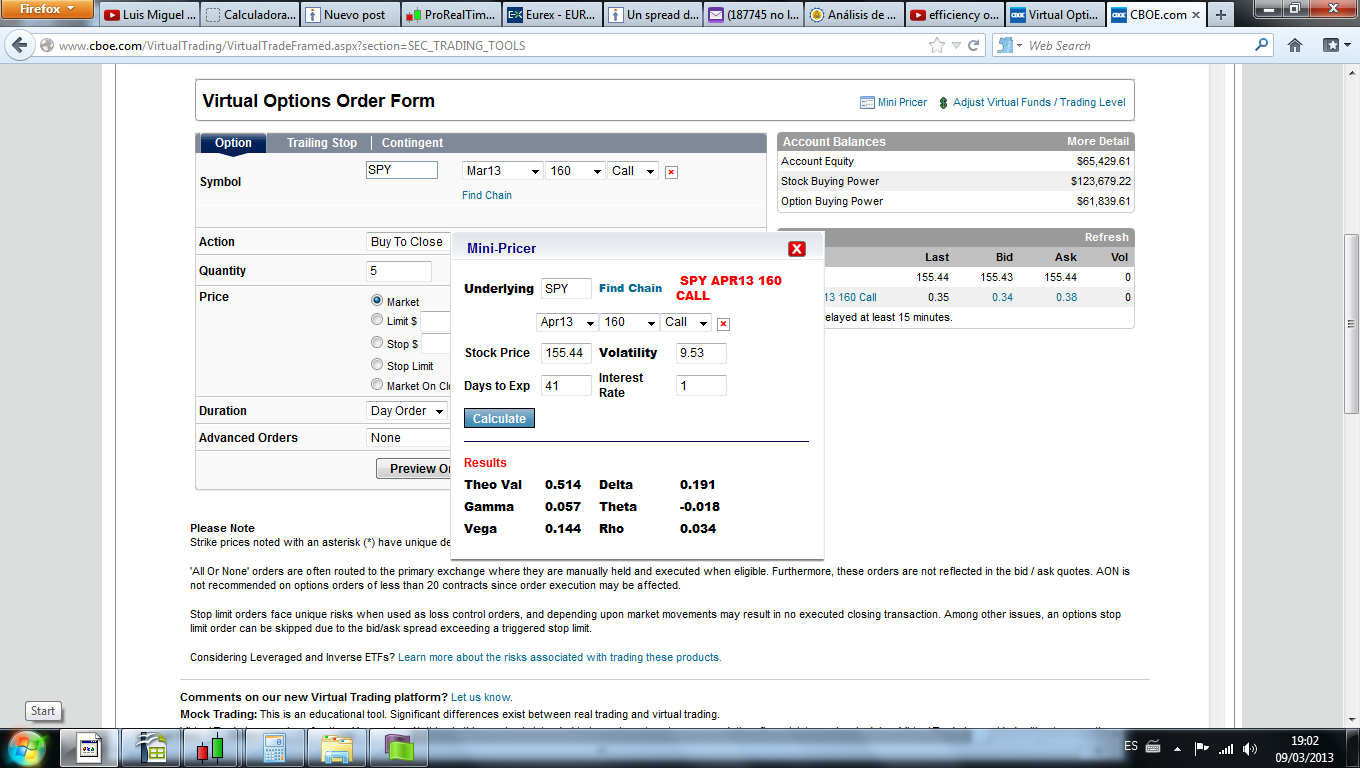Click the Days to Exp input field
1360x768 pixels.
pos(566,385)
